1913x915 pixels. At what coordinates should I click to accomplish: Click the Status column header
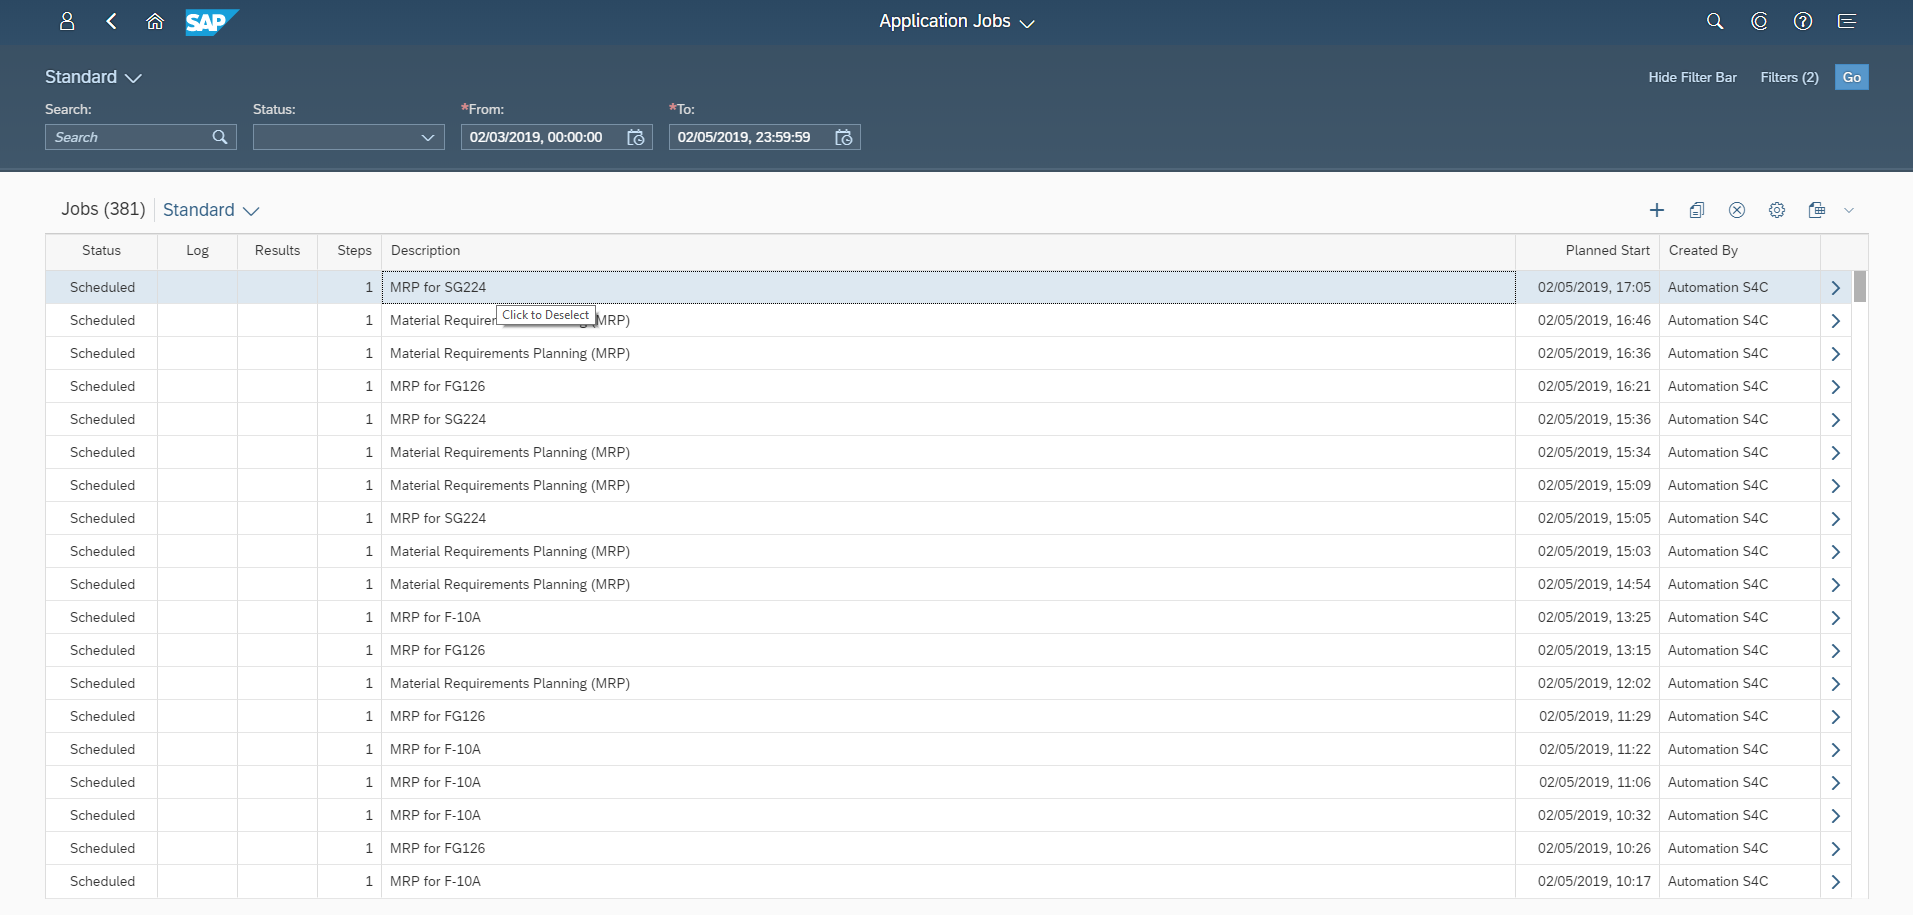pyautogui.click(x=101, y=251)
